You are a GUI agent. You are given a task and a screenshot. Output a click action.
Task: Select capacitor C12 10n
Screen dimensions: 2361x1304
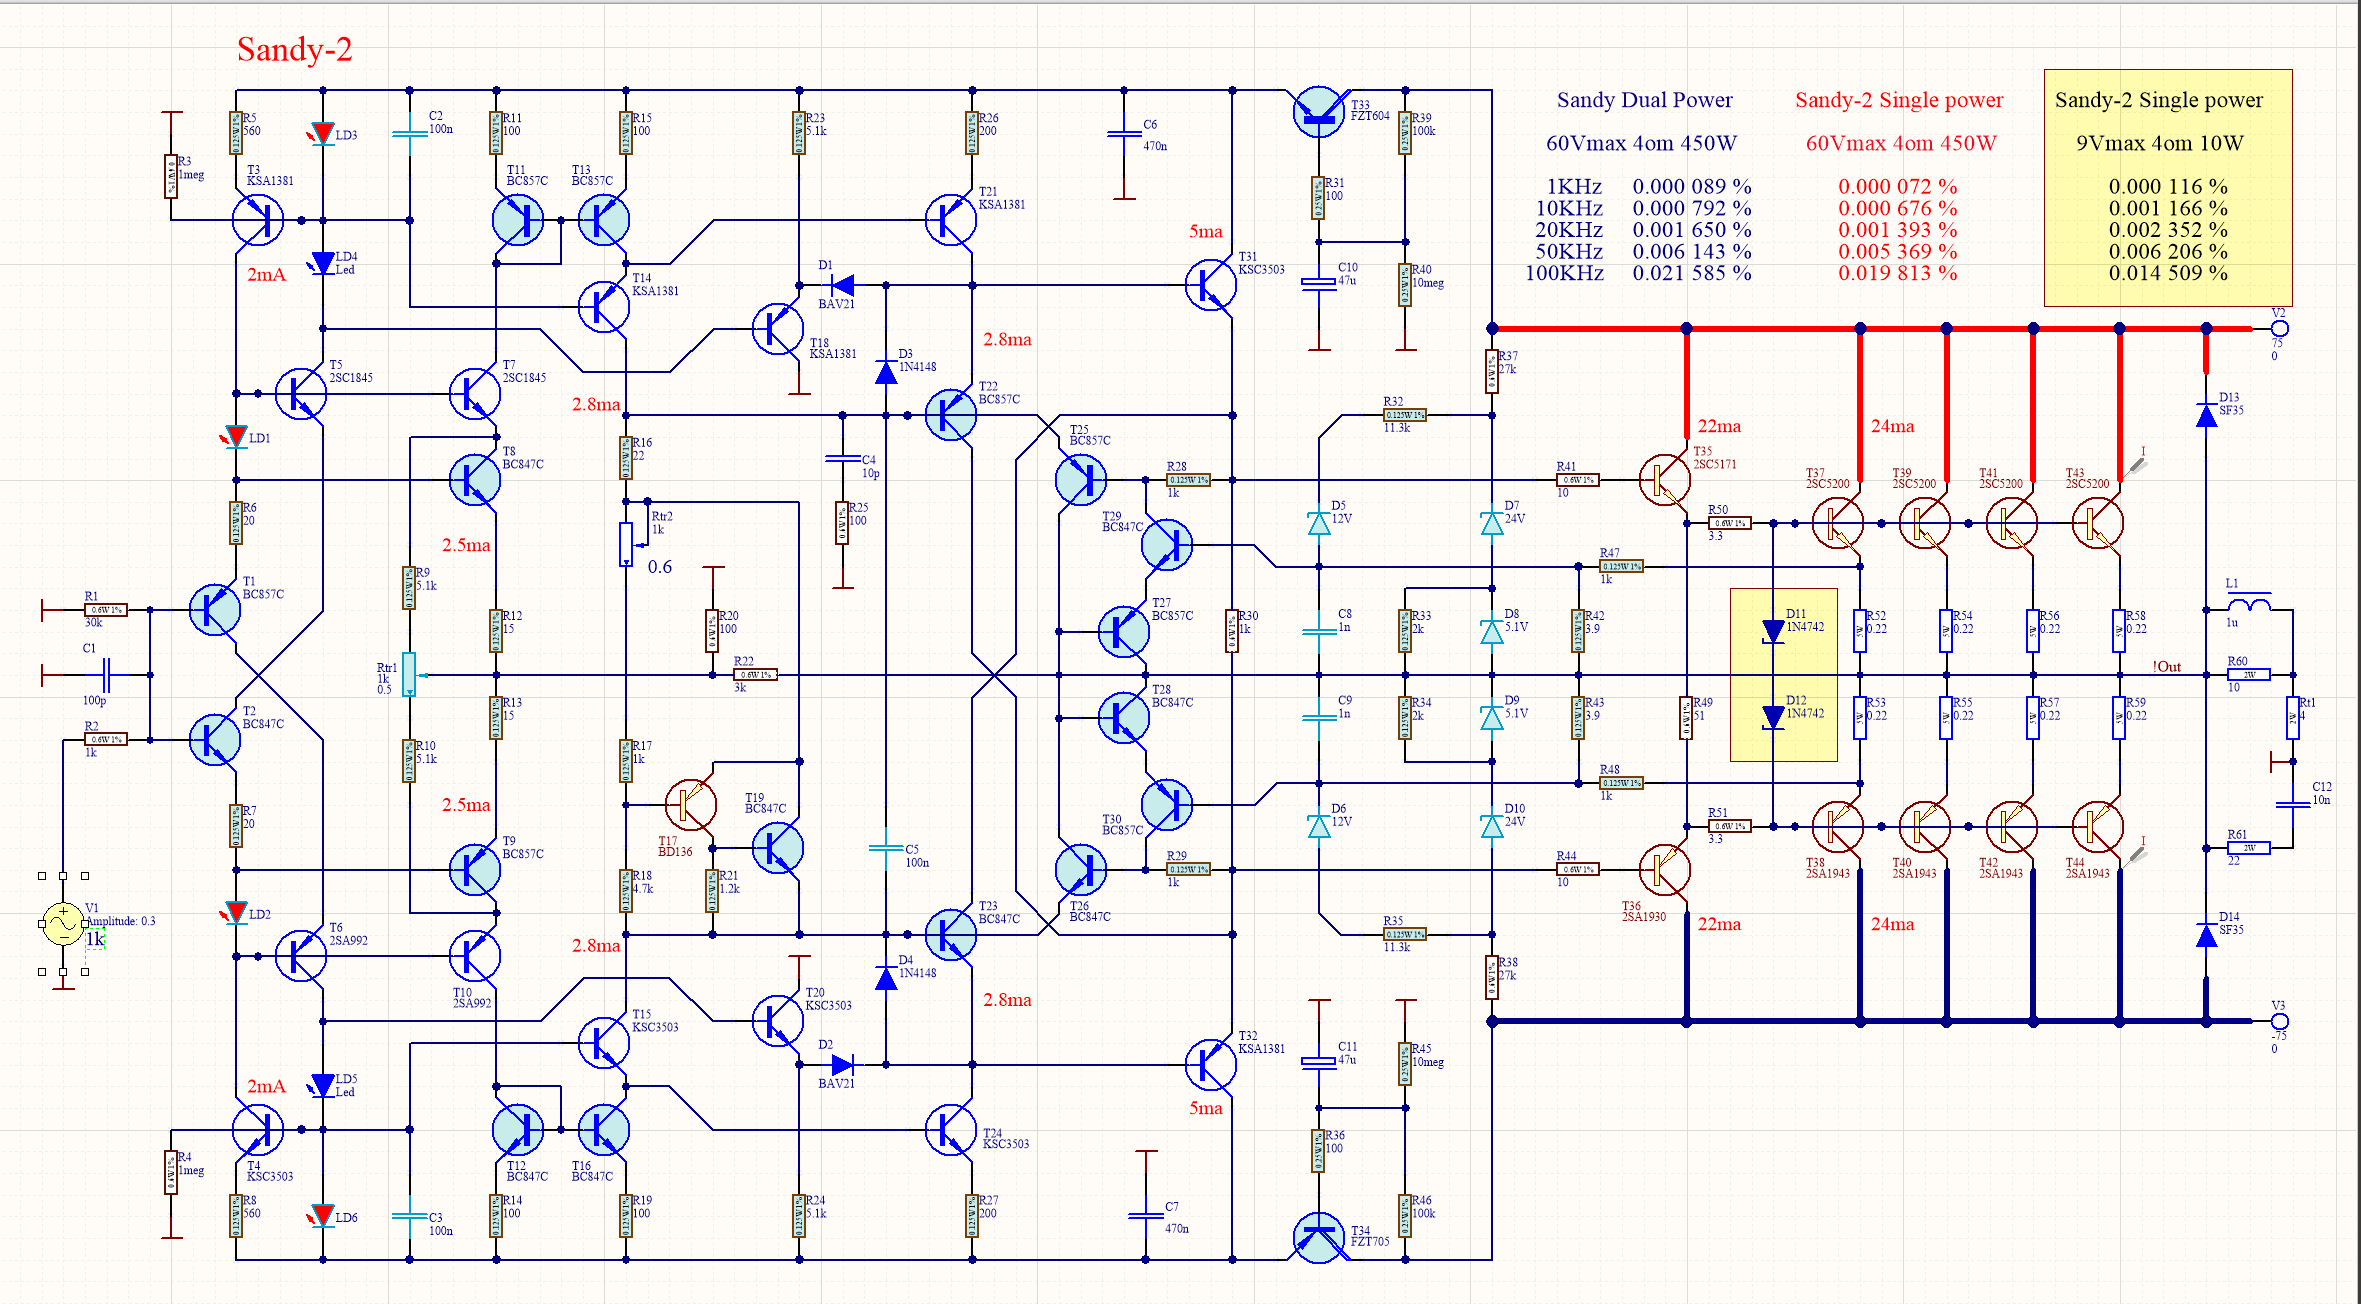pyautogui.click(x=2293, y=804)
